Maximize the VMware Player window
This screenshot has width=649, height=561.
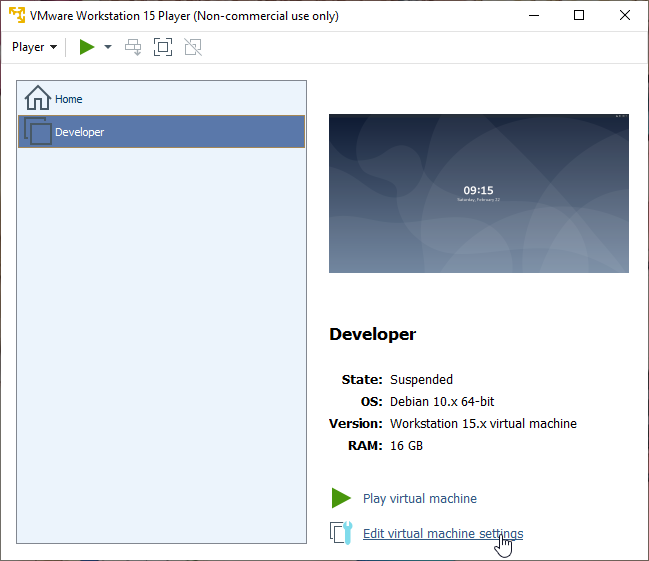[x=579, y=16]
